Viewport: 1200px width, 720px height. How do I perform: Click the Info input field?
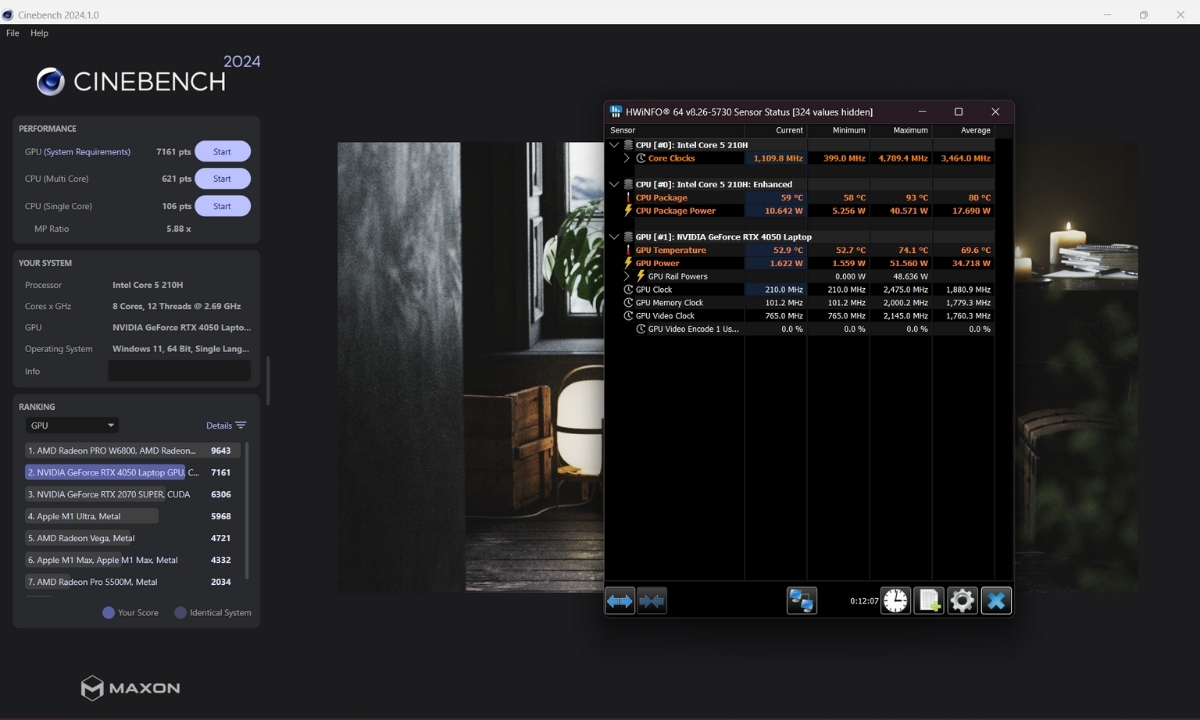(x=179, y=371)
